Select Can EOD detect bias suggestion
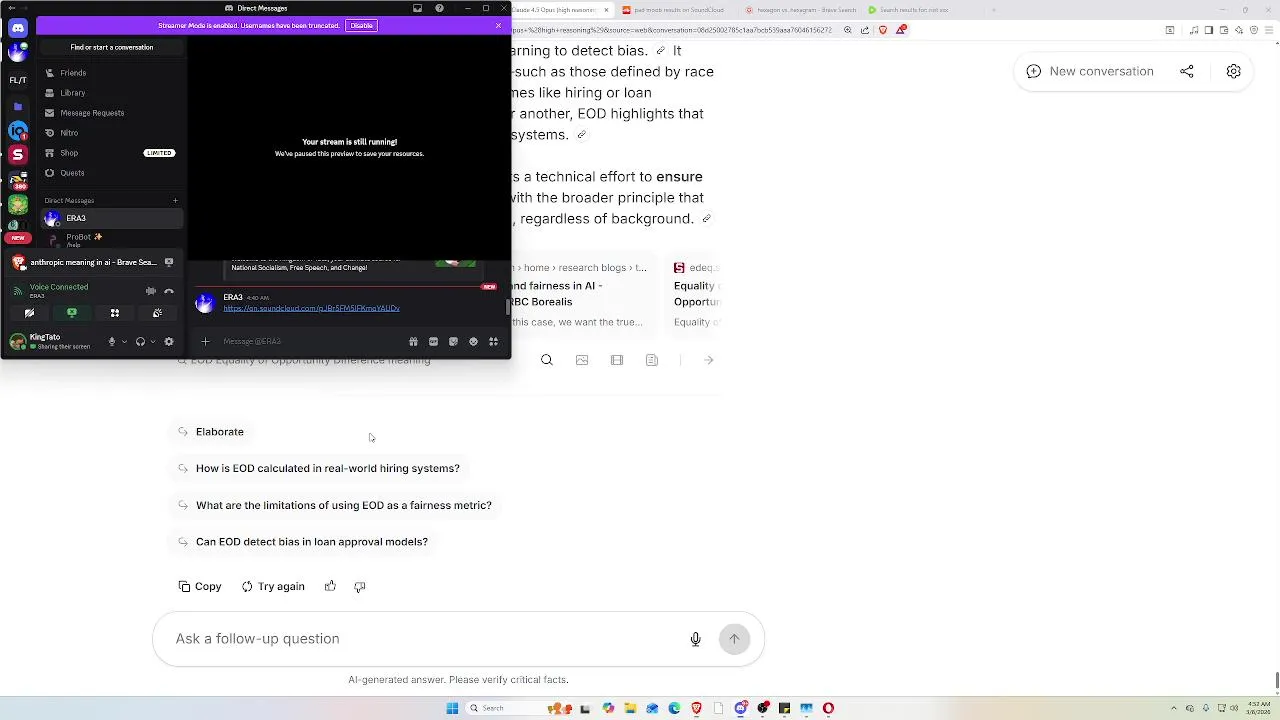 (303, 542)
